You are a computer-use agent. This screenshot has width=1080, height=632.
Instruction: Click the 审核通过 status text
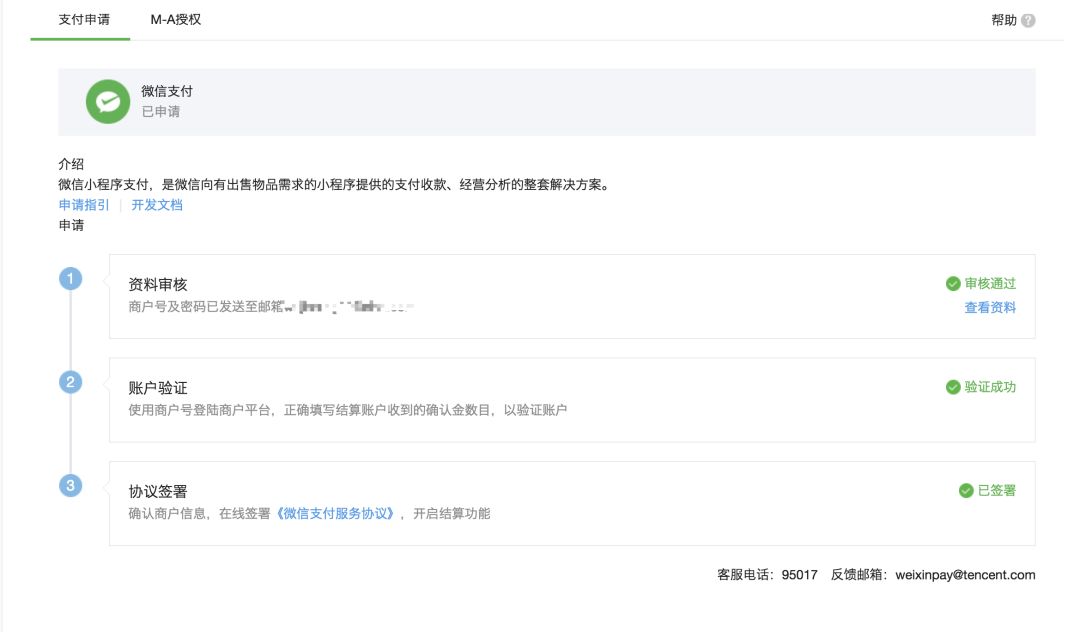tap(990, 284)
